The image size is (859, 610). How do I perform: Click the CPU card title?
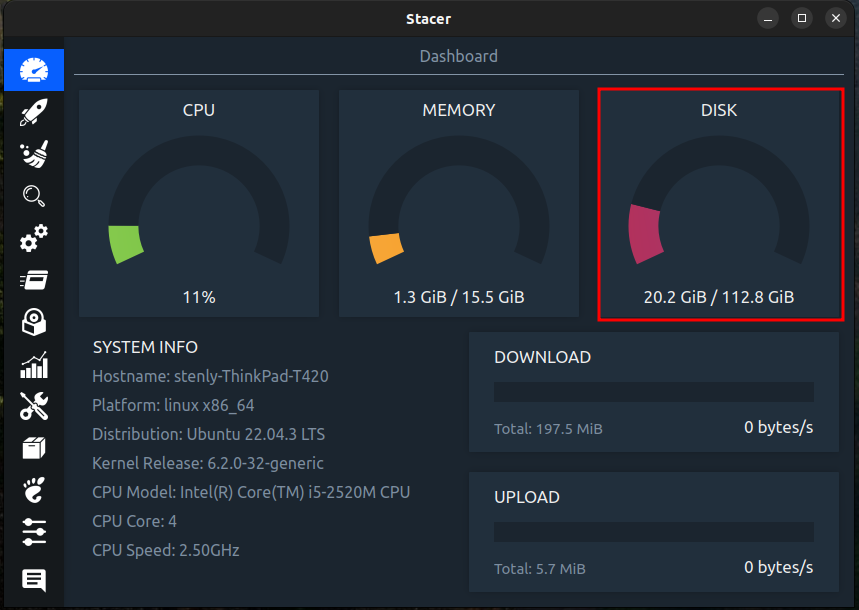tap(199, 110)
